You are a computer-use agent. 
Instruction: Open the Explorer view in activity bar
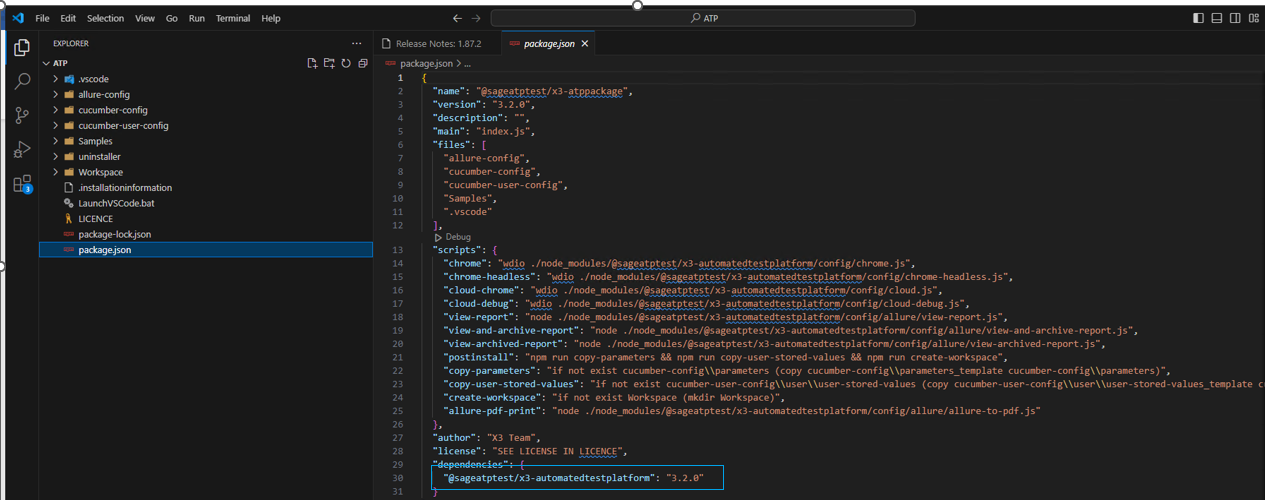tap(22, 47)
